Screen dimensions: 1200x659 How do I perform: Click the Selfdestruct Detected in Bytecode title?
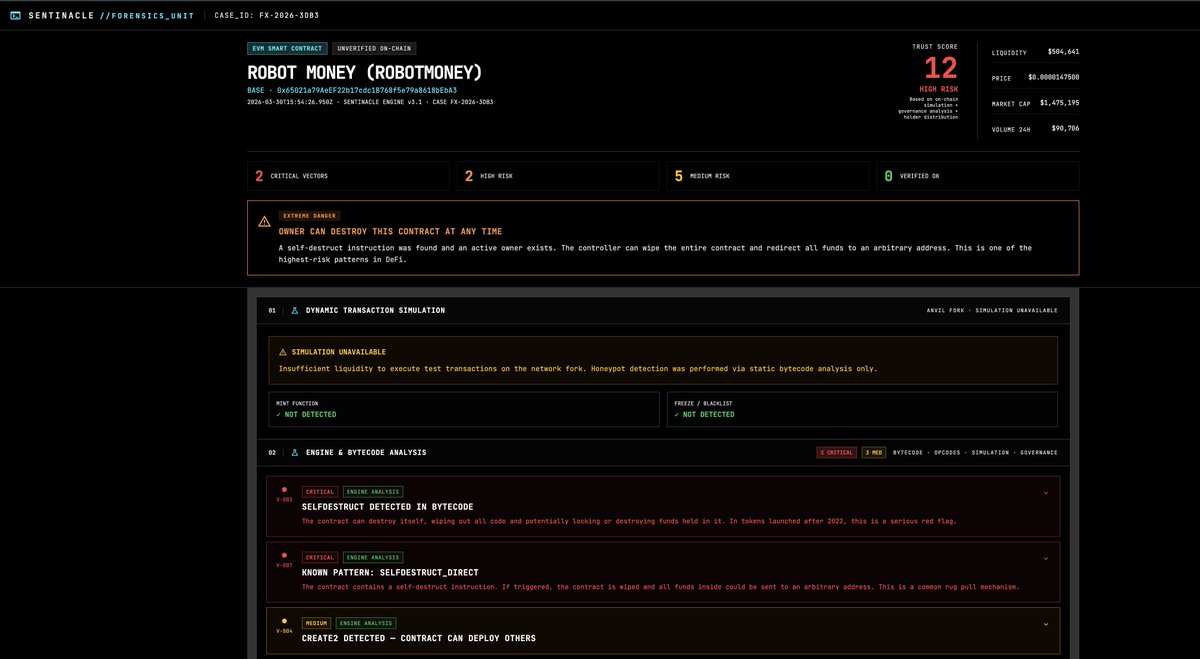tap(388, 507)
